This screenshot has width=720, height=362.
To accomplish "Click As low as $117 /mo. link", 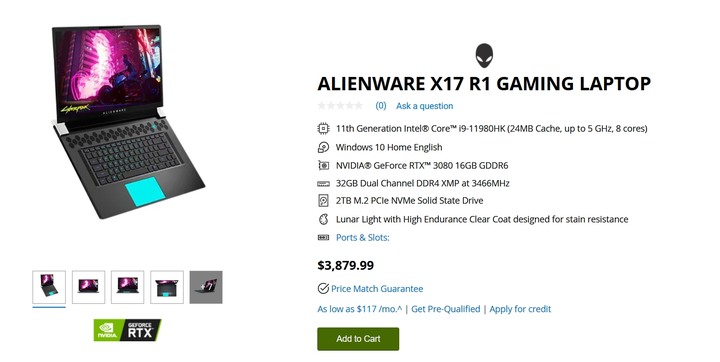I will tap(359, 309).
